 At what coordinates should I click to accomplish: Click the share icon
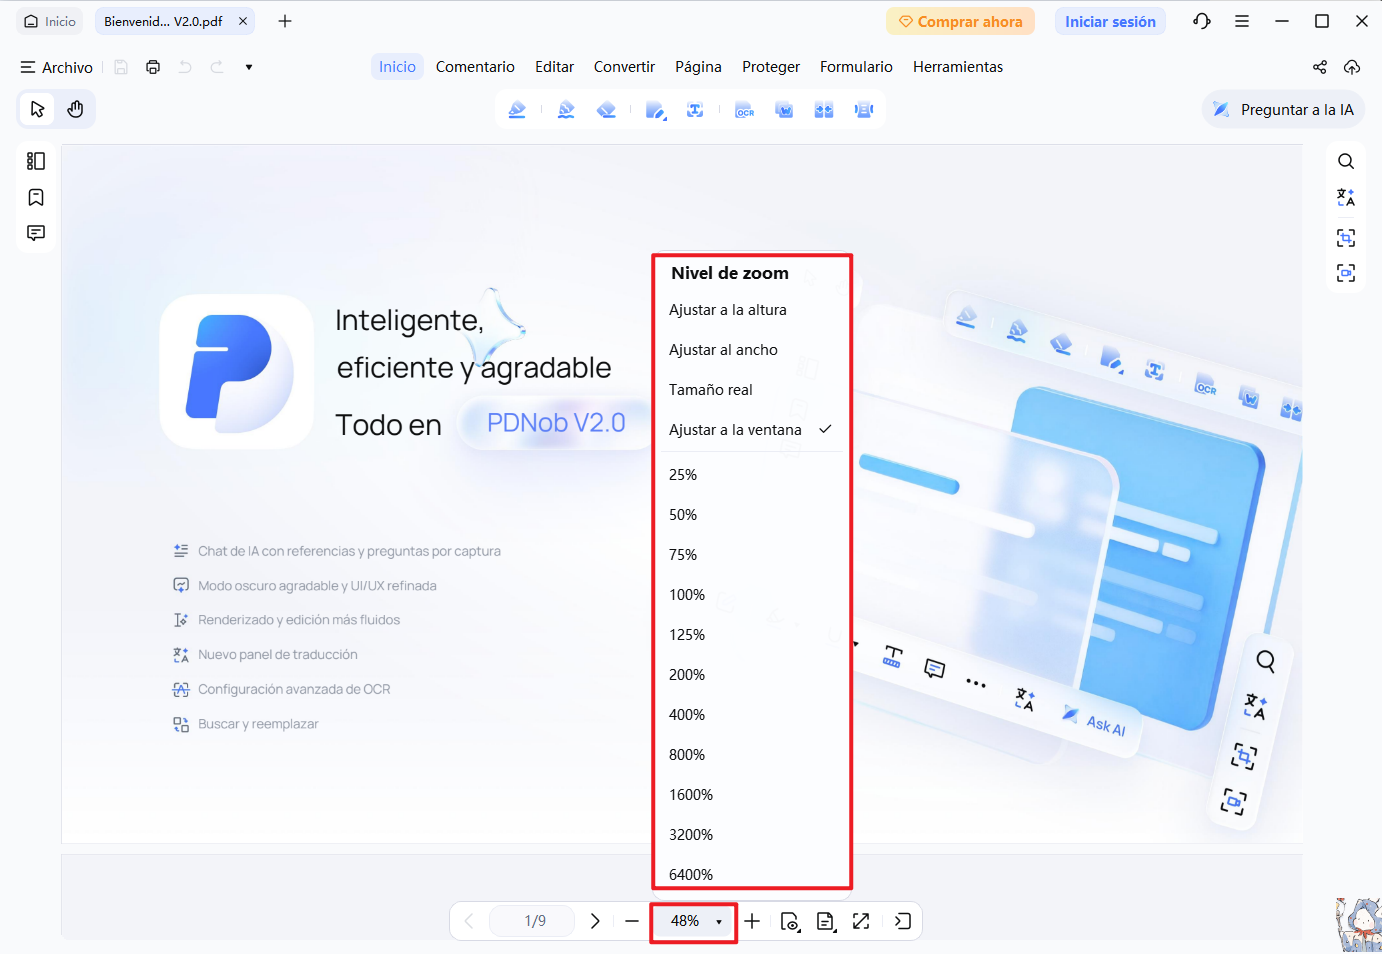1320,67
